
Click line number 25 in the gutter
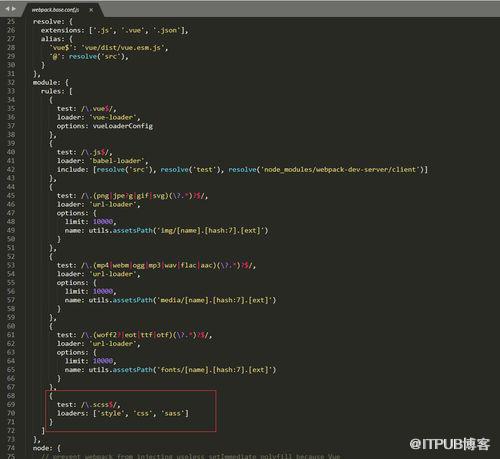pos(11,21)
